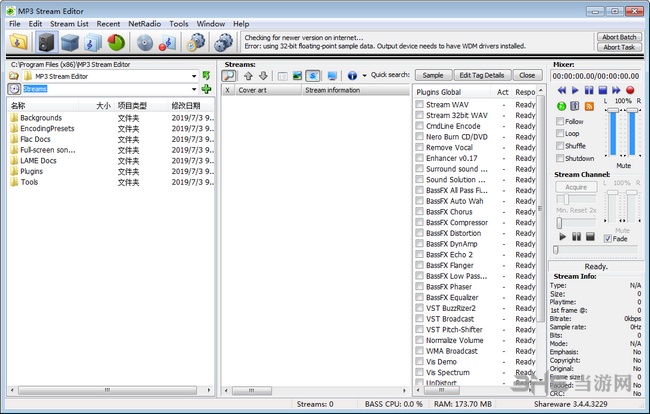Viewport: 650px width, 414px height.
Task: Click the music folder open icon in main toolbar
Action: pos(19,42)
